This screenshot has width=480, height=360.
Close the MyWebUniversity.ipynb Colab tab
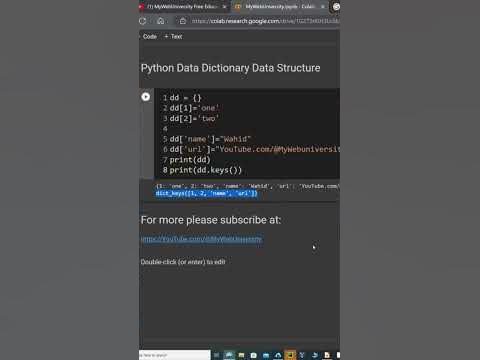click(322, 7)
